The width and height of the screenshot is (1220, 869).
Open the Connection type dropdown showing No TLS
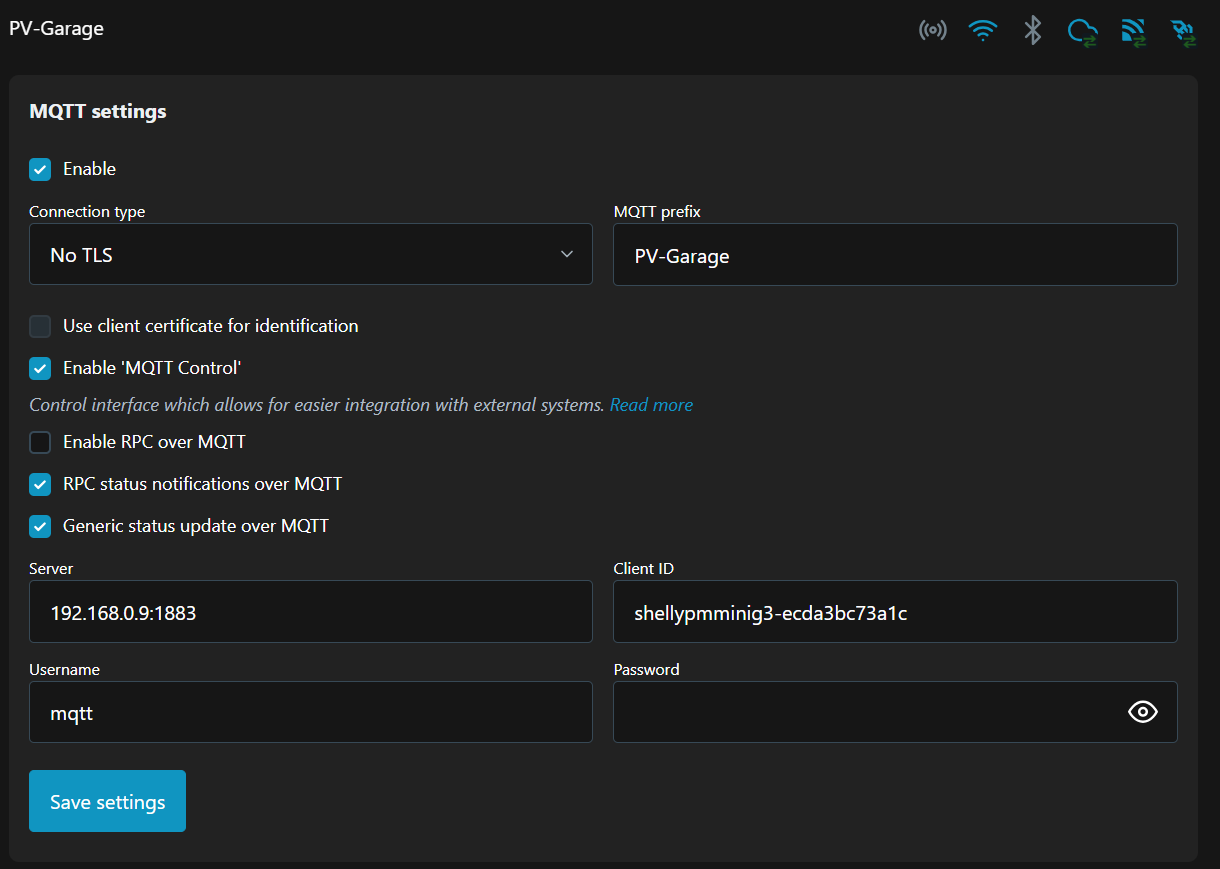point(311,254)
